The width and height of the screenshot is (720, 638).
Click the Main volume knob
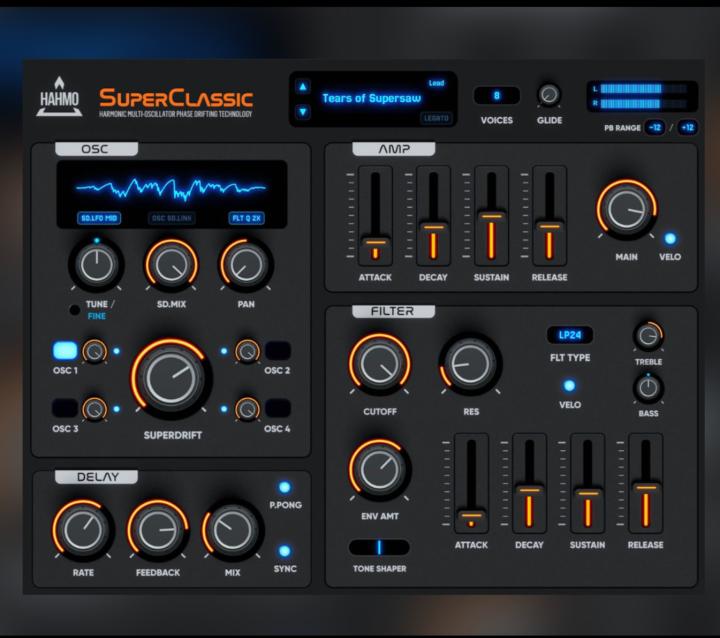627,209
